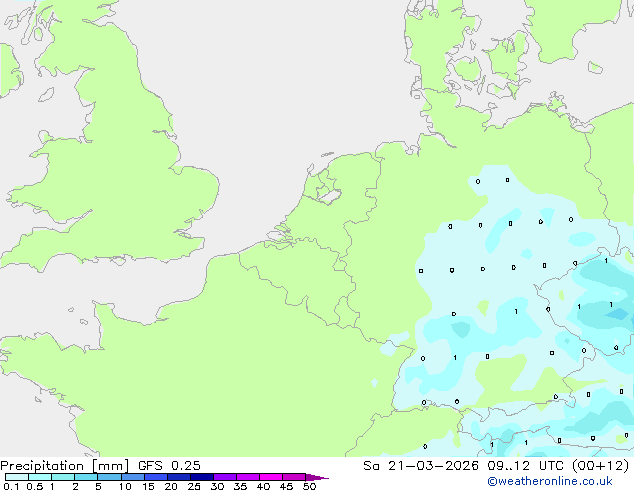Click the 30–35 mm purple legend swatch

pos(225,477)
